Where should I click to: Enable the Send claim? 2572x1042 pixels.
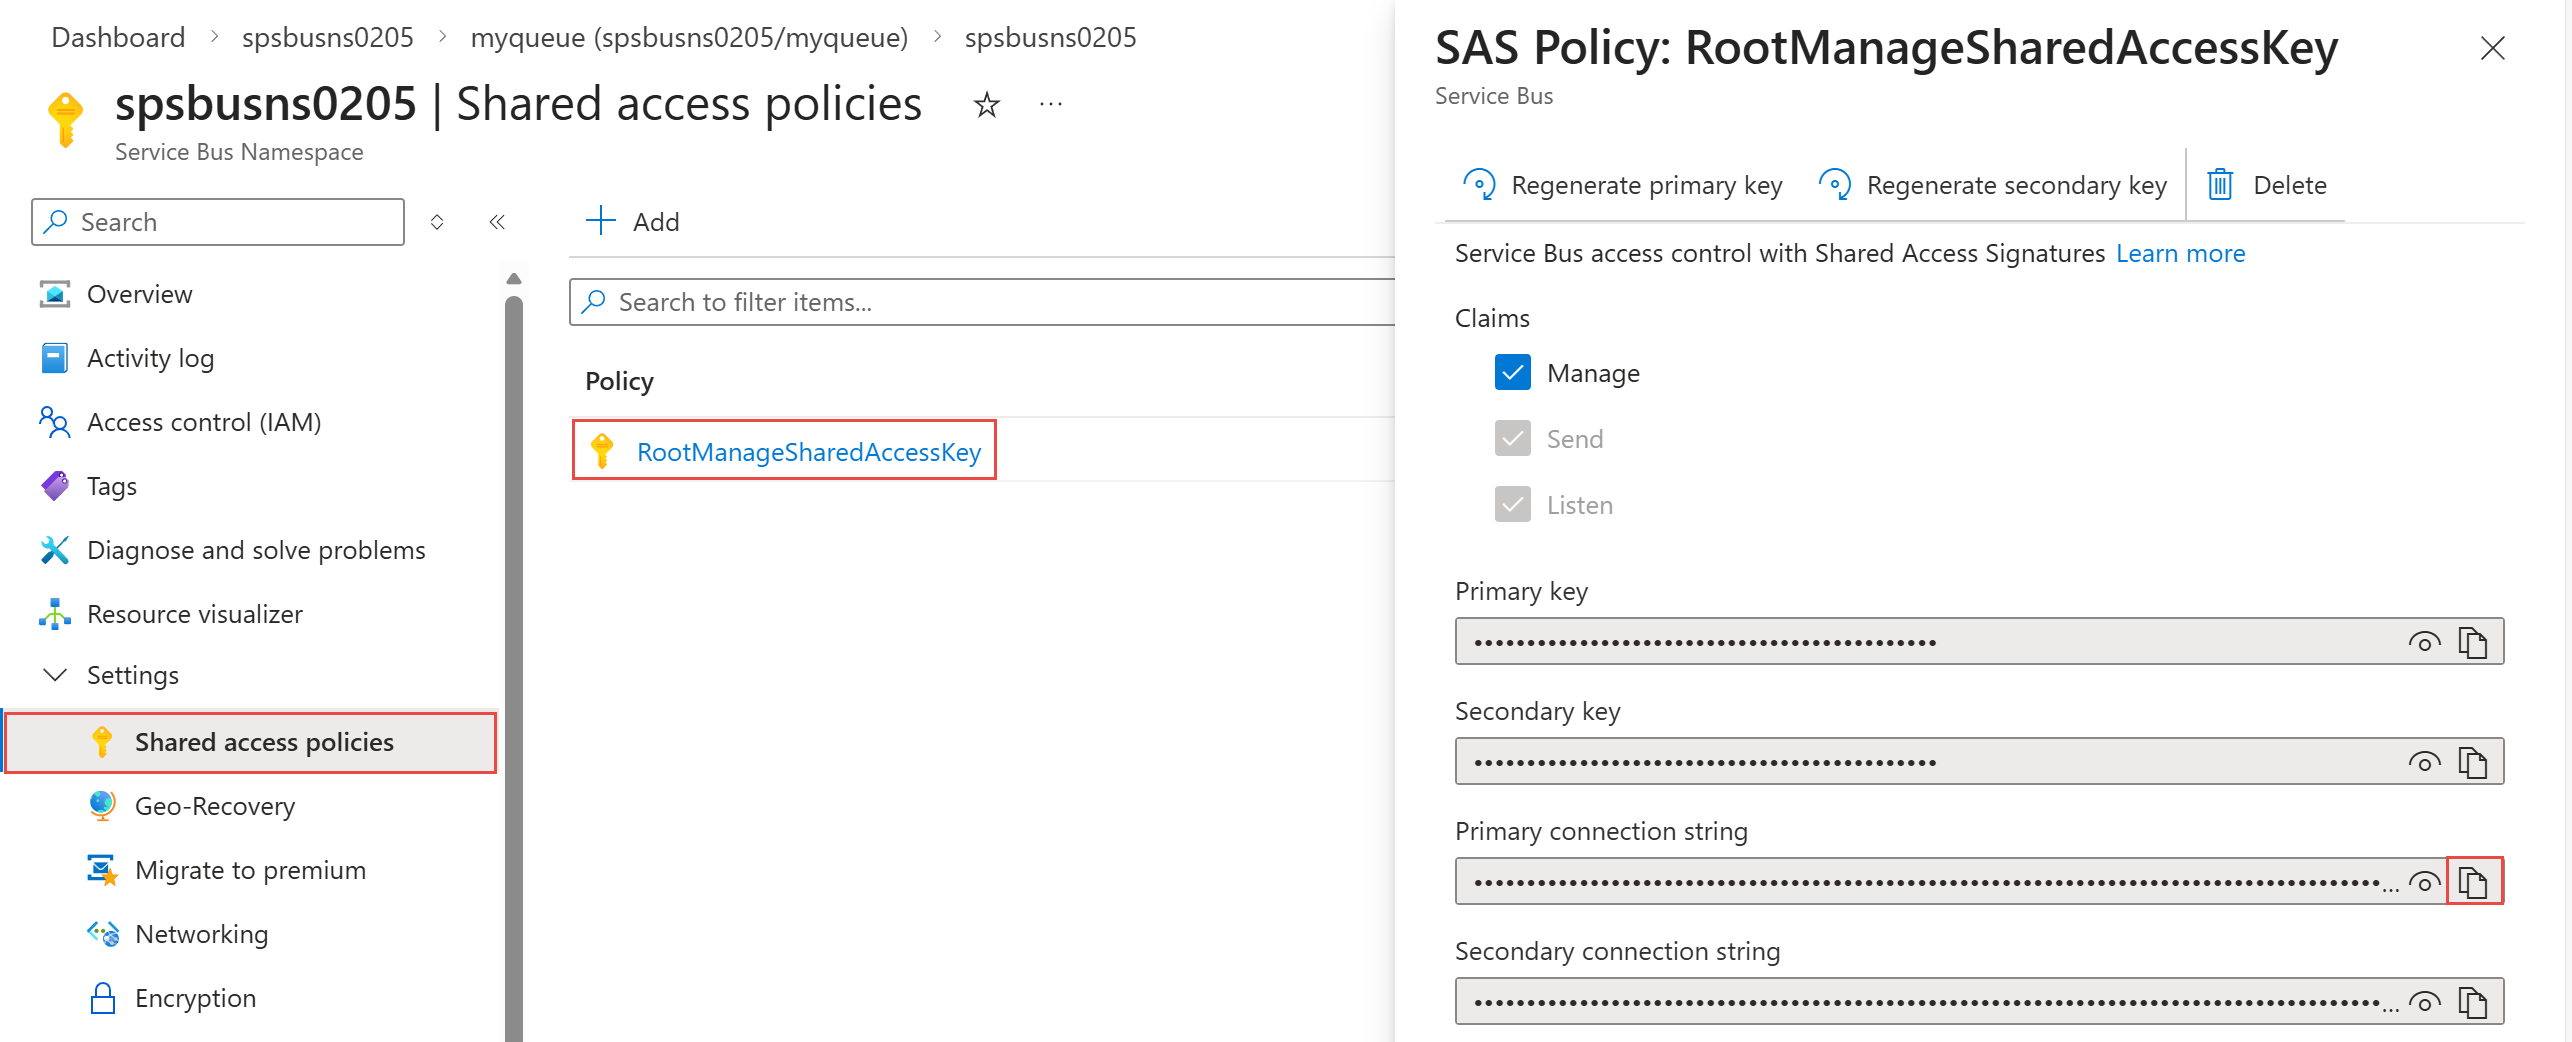point(1512,438)
